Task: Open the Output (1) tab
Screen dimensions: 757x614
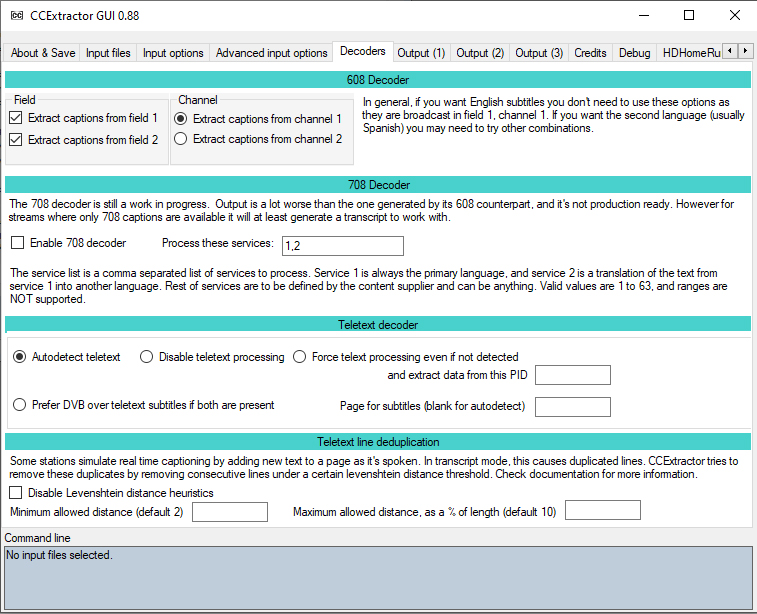Action: pos(421,53)
